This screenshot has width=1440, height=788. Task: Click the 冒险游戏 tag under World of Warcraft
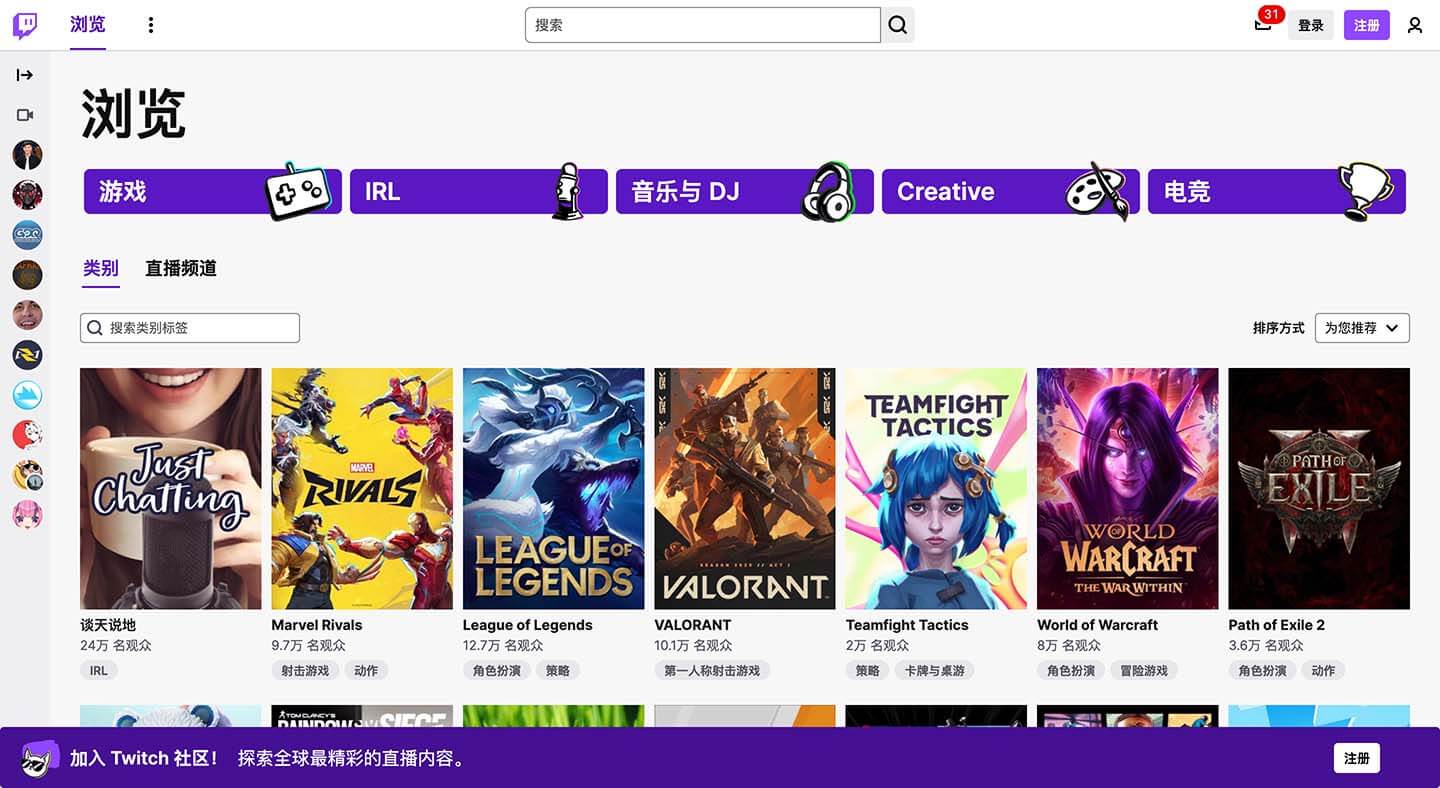click(x=1144, y=671)
